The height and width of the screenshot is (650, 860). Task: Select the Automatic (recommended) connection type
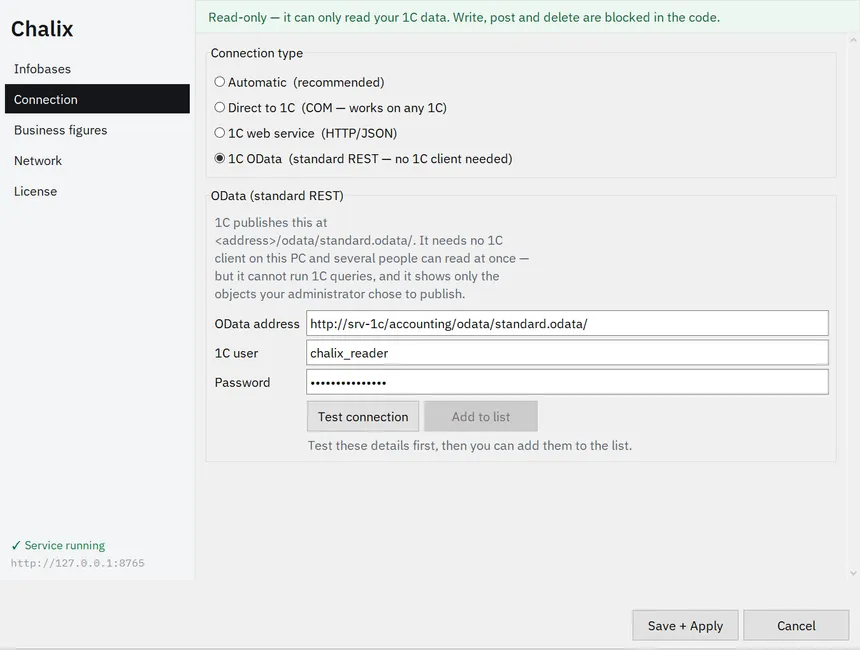coord(219,82)
